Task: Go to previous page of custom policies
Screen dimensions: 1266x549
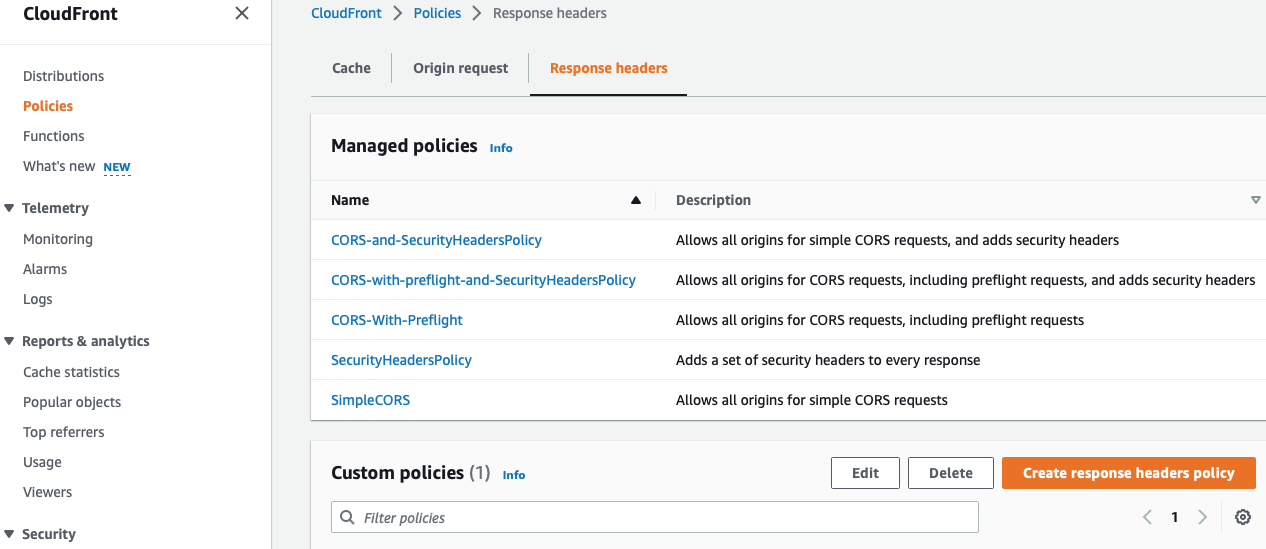Action: pos(1147,517)
